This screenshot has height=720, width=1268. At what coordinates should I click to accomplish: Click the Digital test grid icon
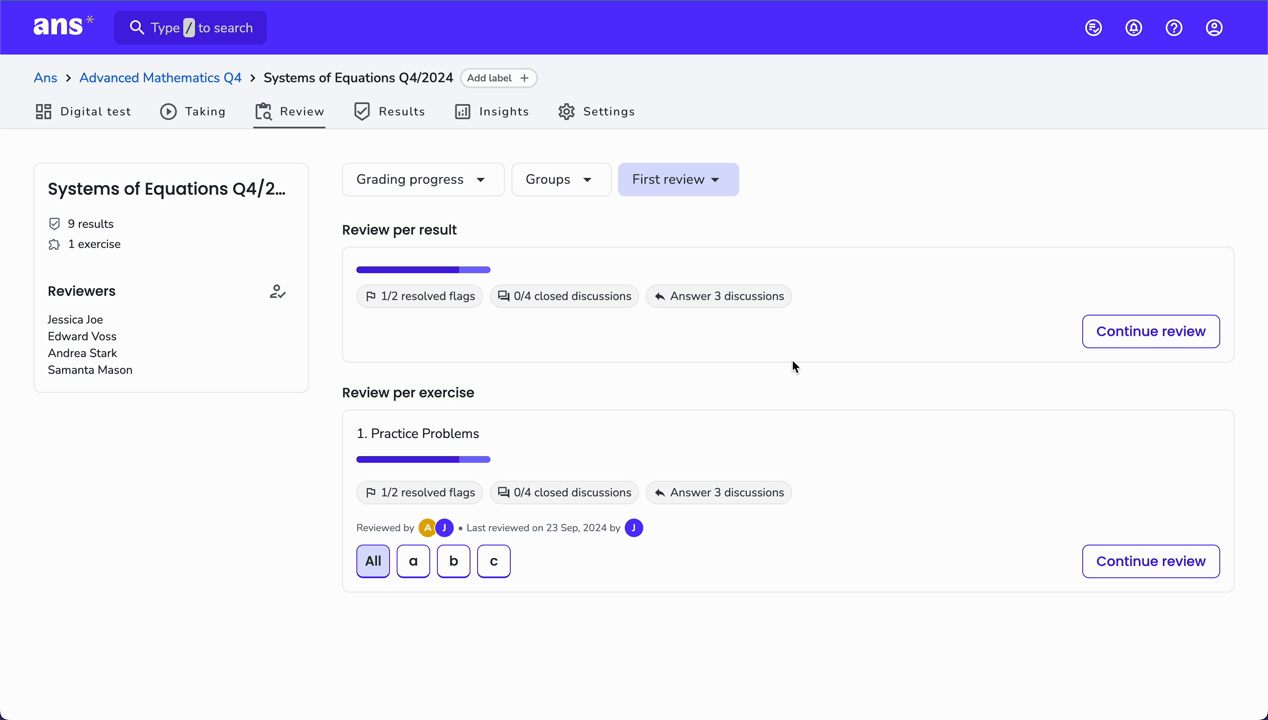[43, 112]
